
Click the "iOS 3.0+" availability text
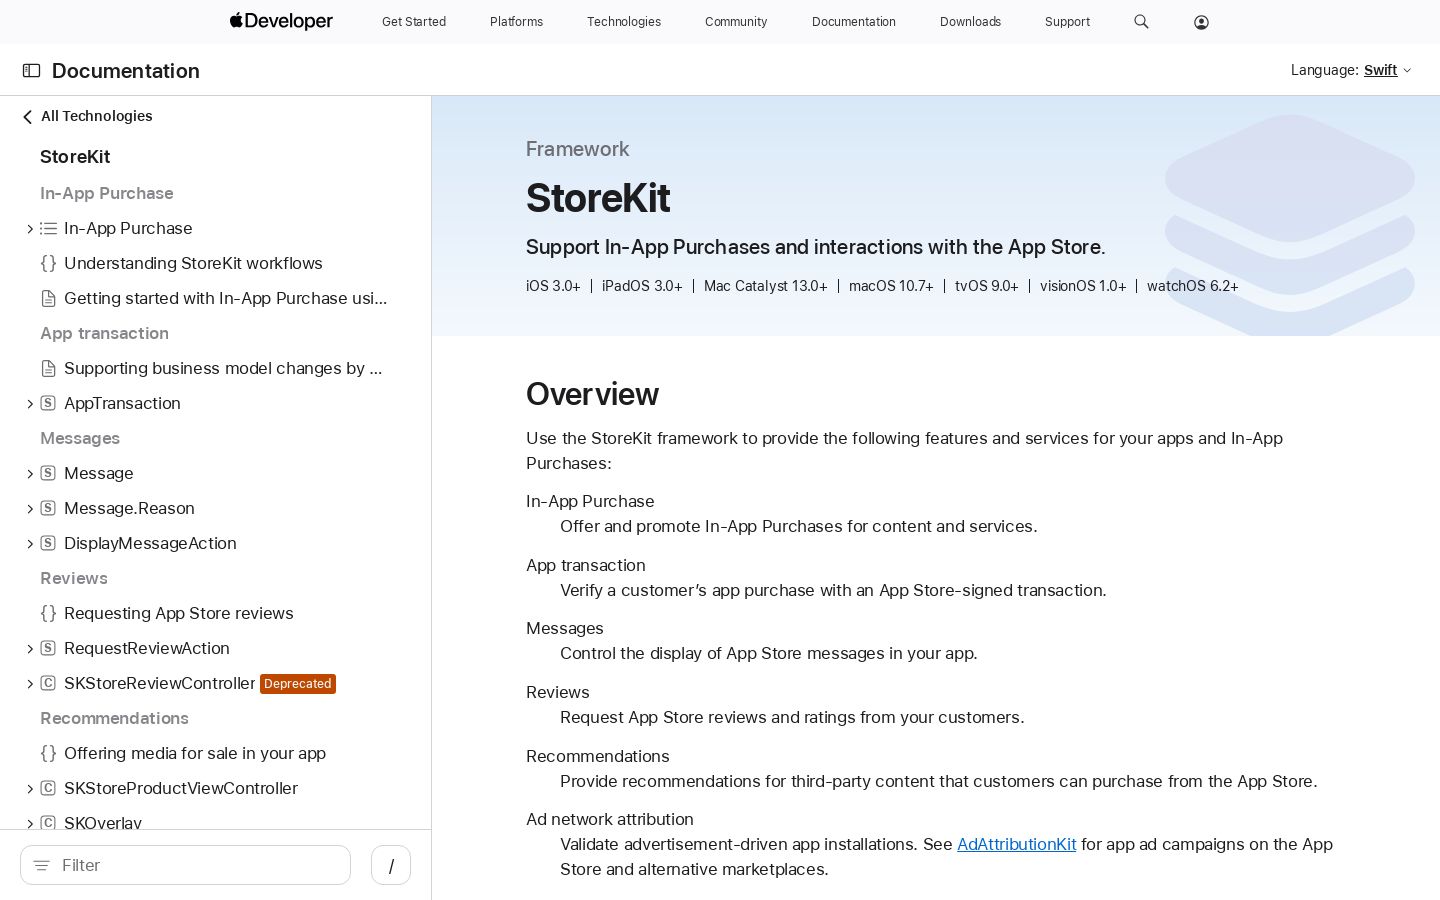553,286
